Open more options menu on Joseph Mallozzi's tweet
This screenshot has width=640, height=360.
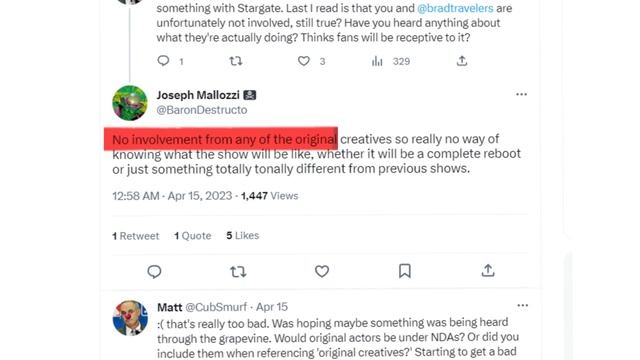(521, 94)
